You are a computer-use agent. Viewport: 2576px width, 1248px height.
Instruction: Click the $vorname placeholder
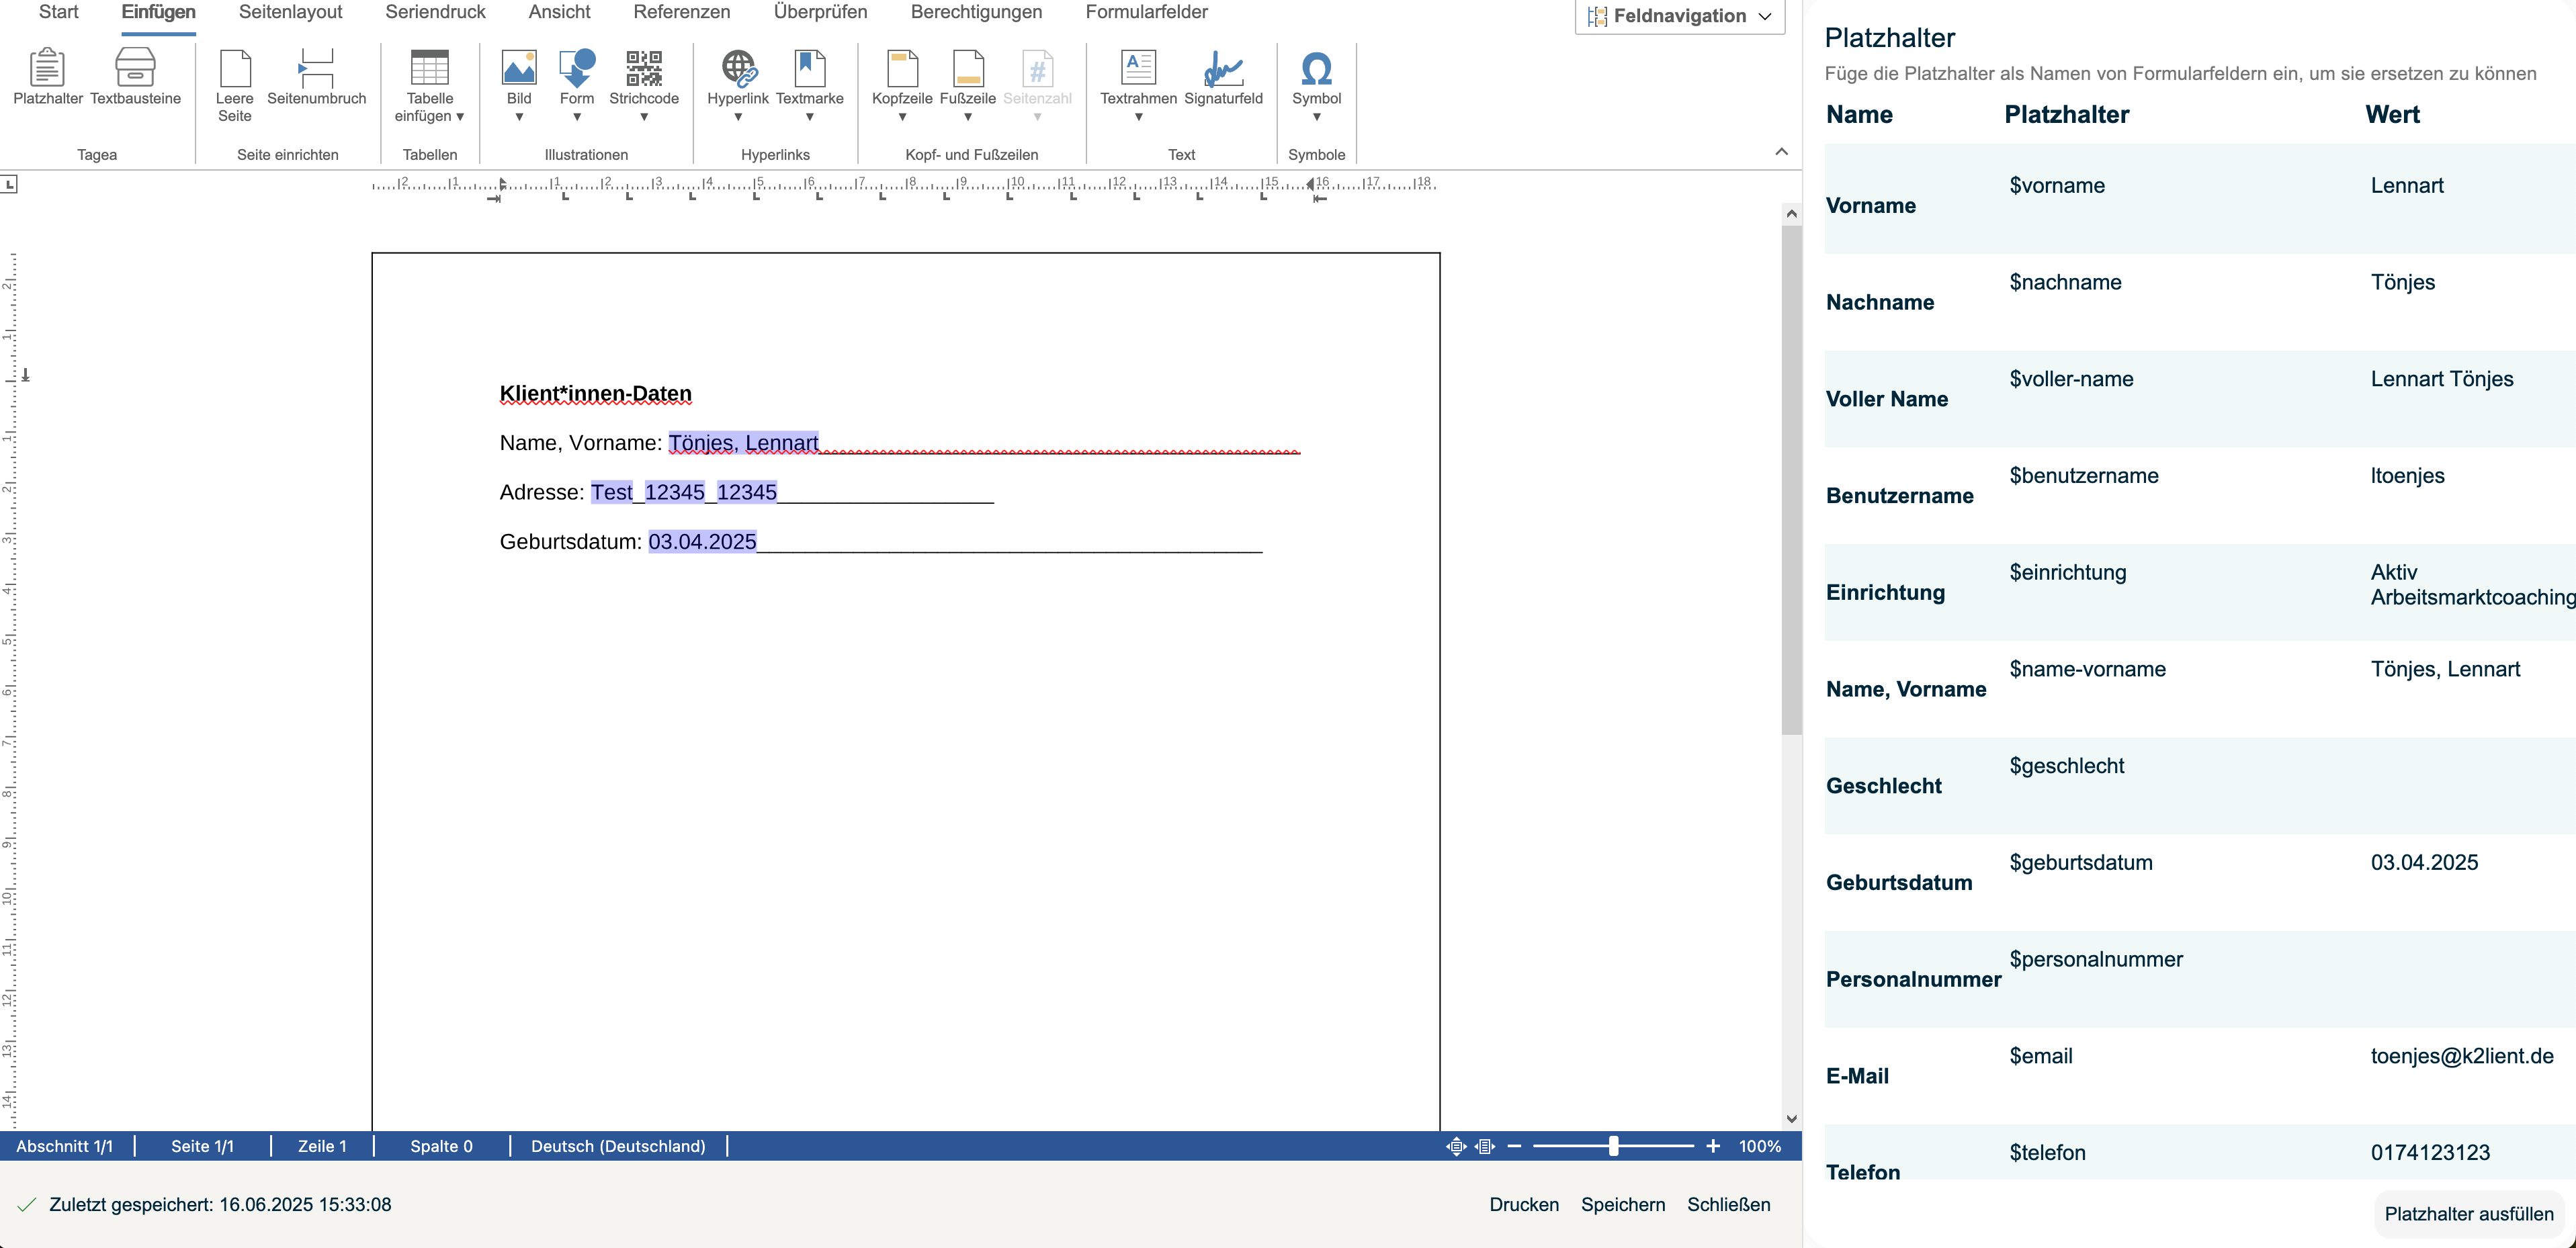coord(2057,185)
